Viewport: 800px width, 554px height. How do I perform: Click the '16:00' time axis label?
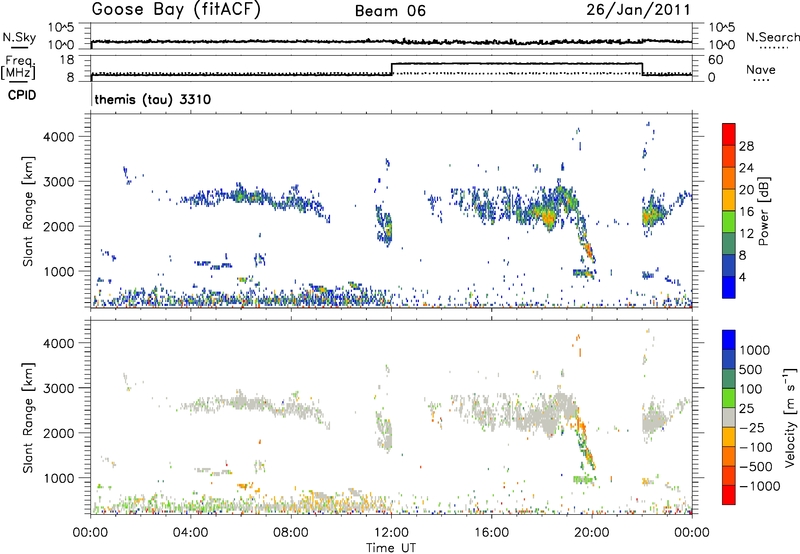pos(491,533)
